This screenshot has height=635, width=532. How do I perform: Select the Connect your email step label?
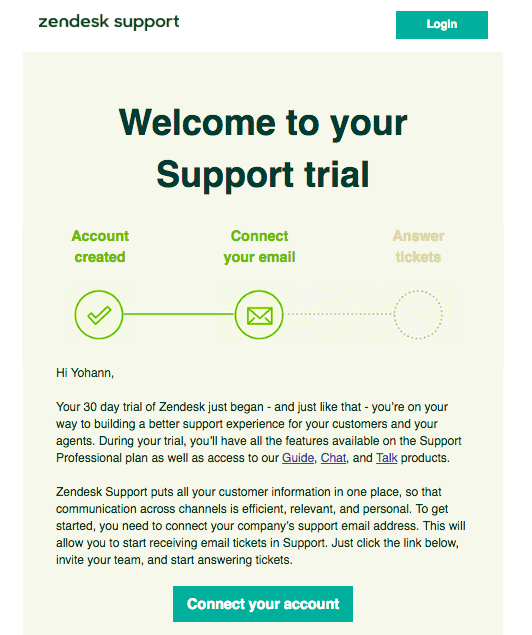tap(260, 246)
